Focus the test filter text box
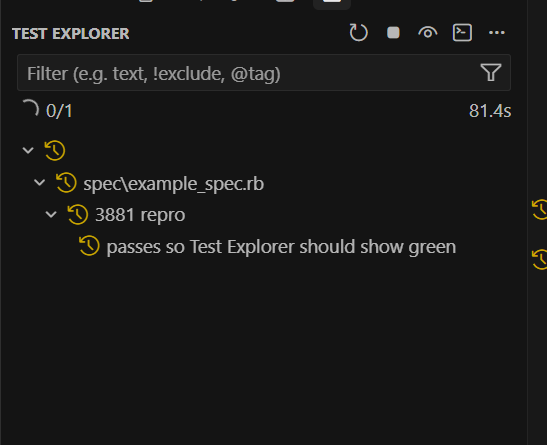This screenshot has height=445, width=547. 248,73
